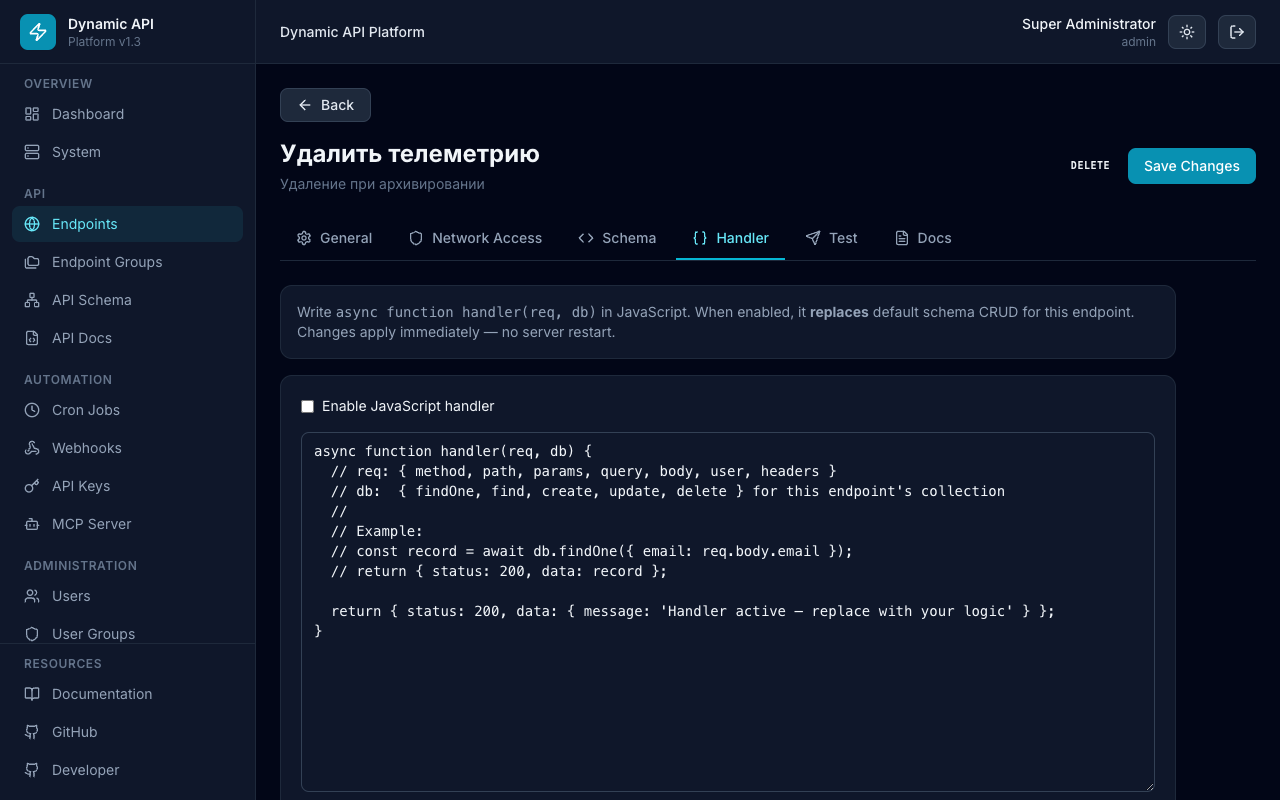Open the System sidebar link
The image size is (1280, 800).
pos(127,152)
